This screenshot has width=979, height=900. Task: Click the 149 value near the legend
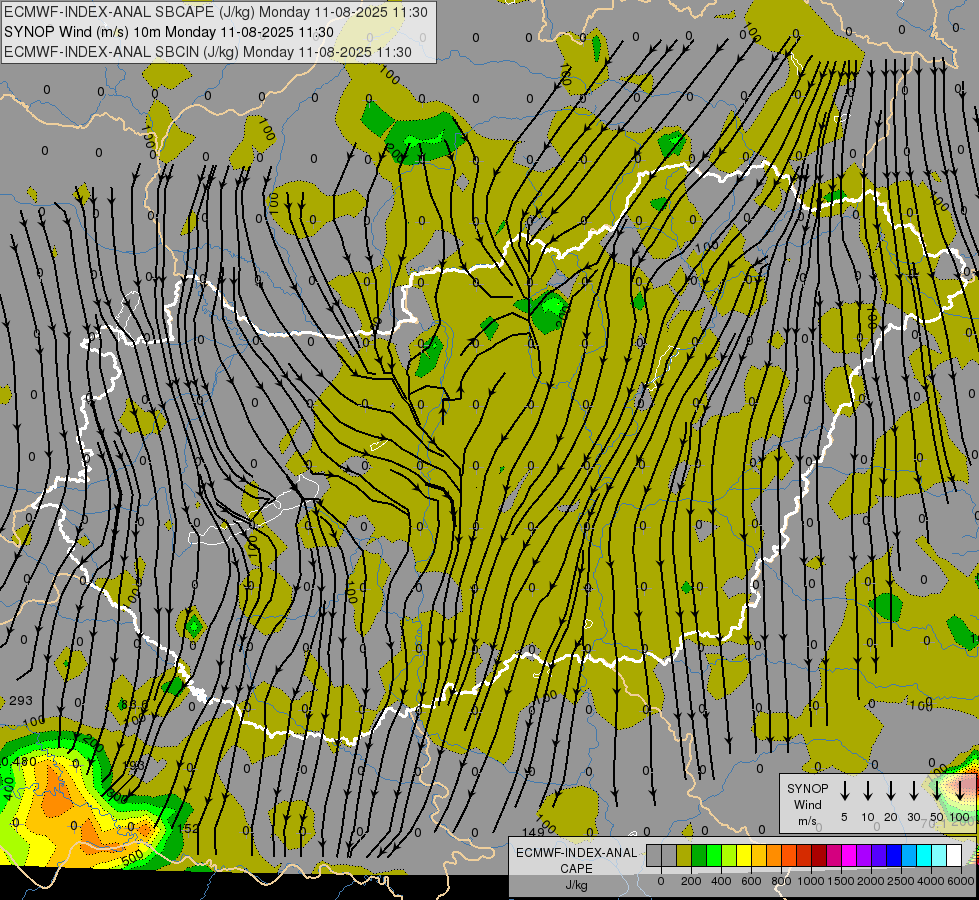point(533,832)
